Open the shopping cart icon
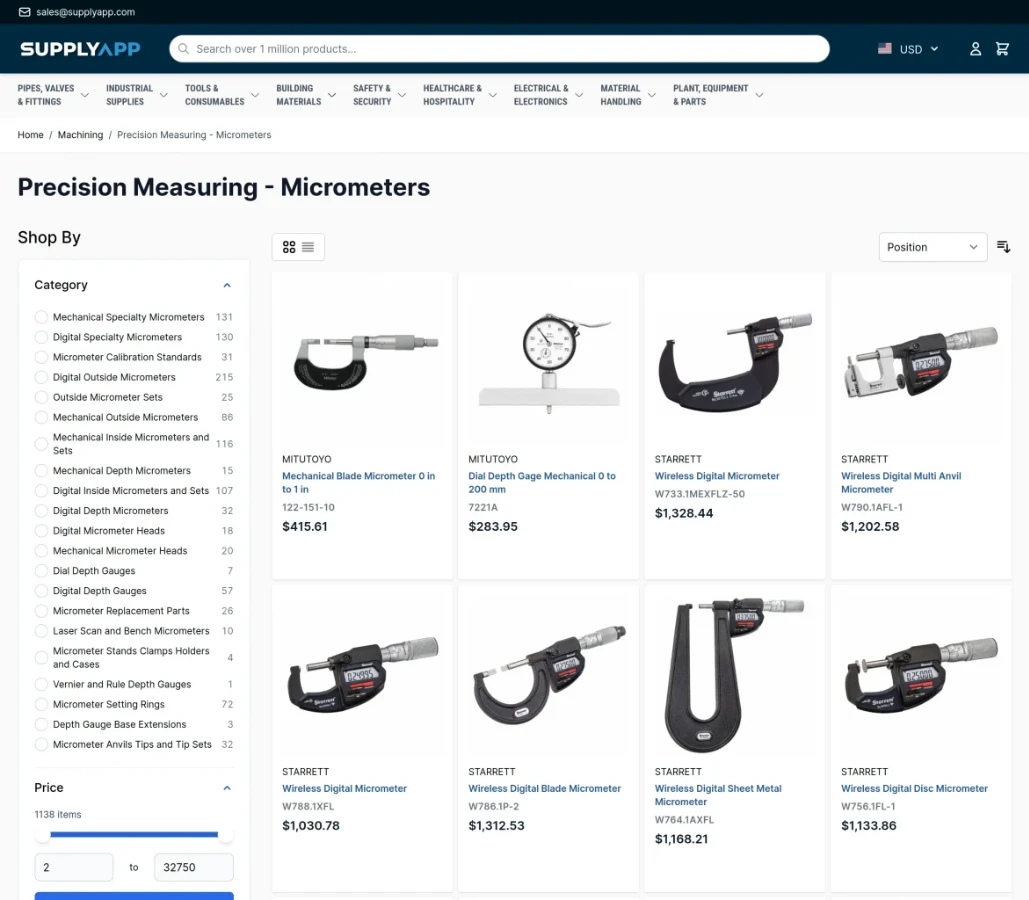Image resolution: width=1029 pixels, height=900 pixels. [x=1002, y=49]
